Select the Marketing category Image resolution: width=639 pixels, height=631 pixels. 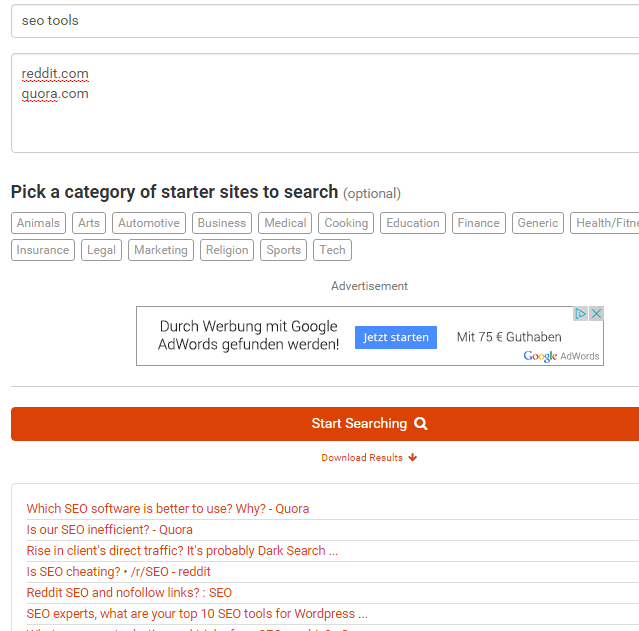(161, 250)
